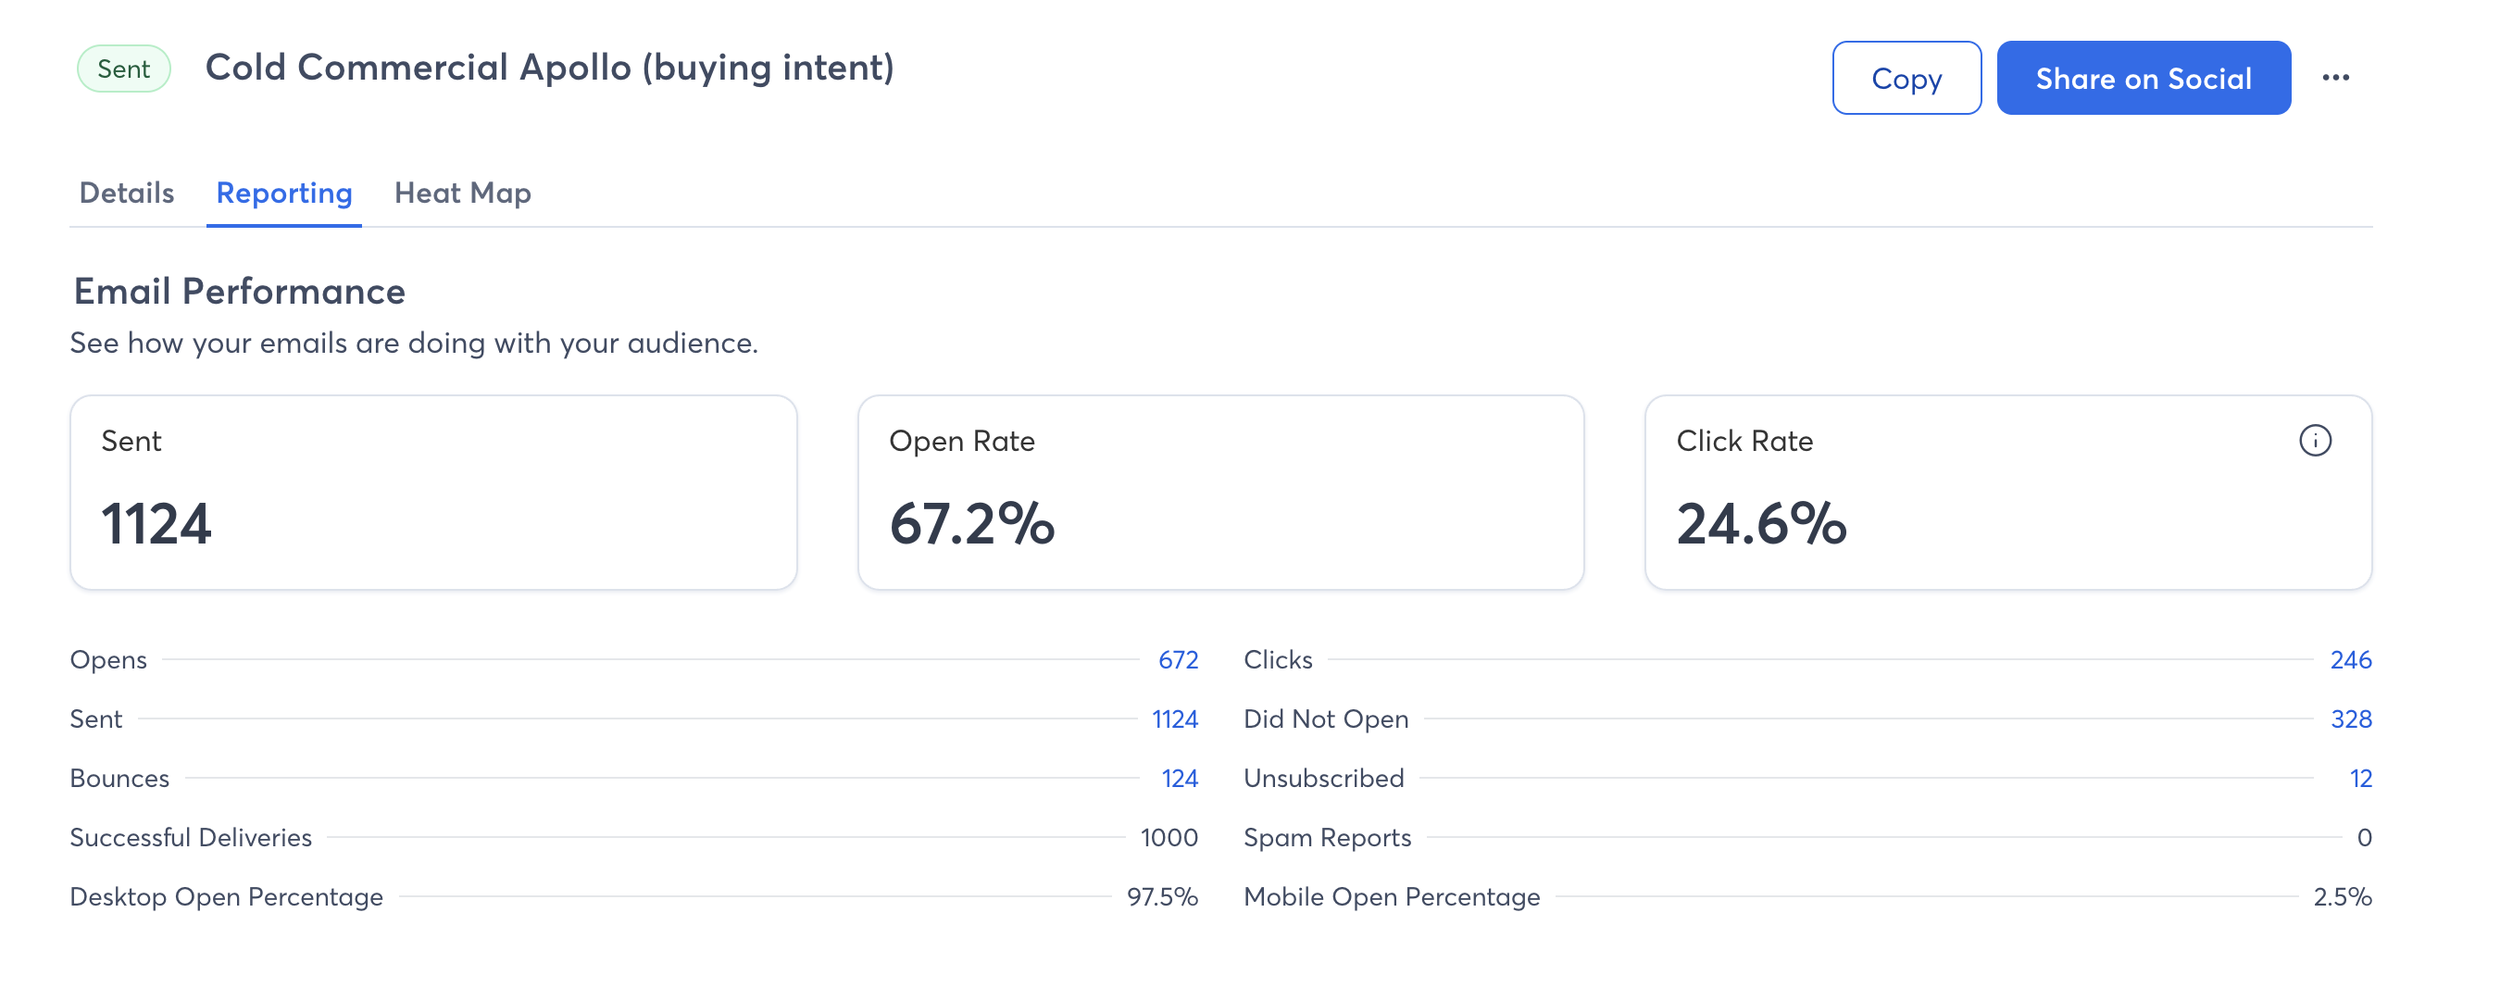The image size is (2500, 1000).
Task: Select the Sent 1124 summary card
Action: [433, 492]
